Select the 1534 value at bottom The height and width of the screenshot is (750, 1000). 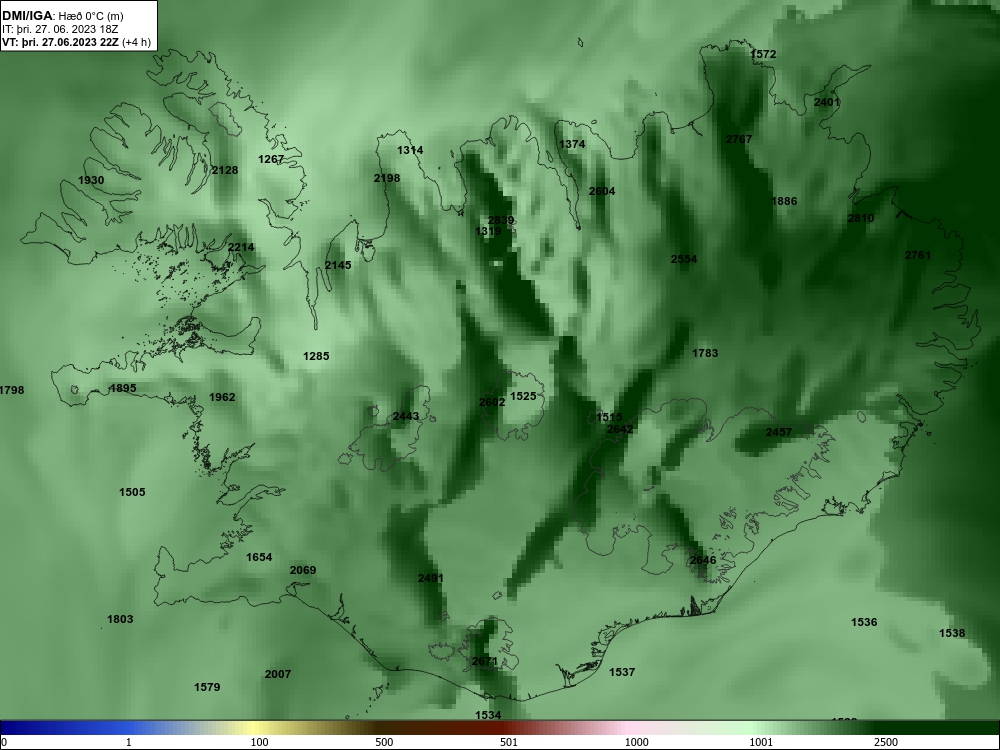489,716
